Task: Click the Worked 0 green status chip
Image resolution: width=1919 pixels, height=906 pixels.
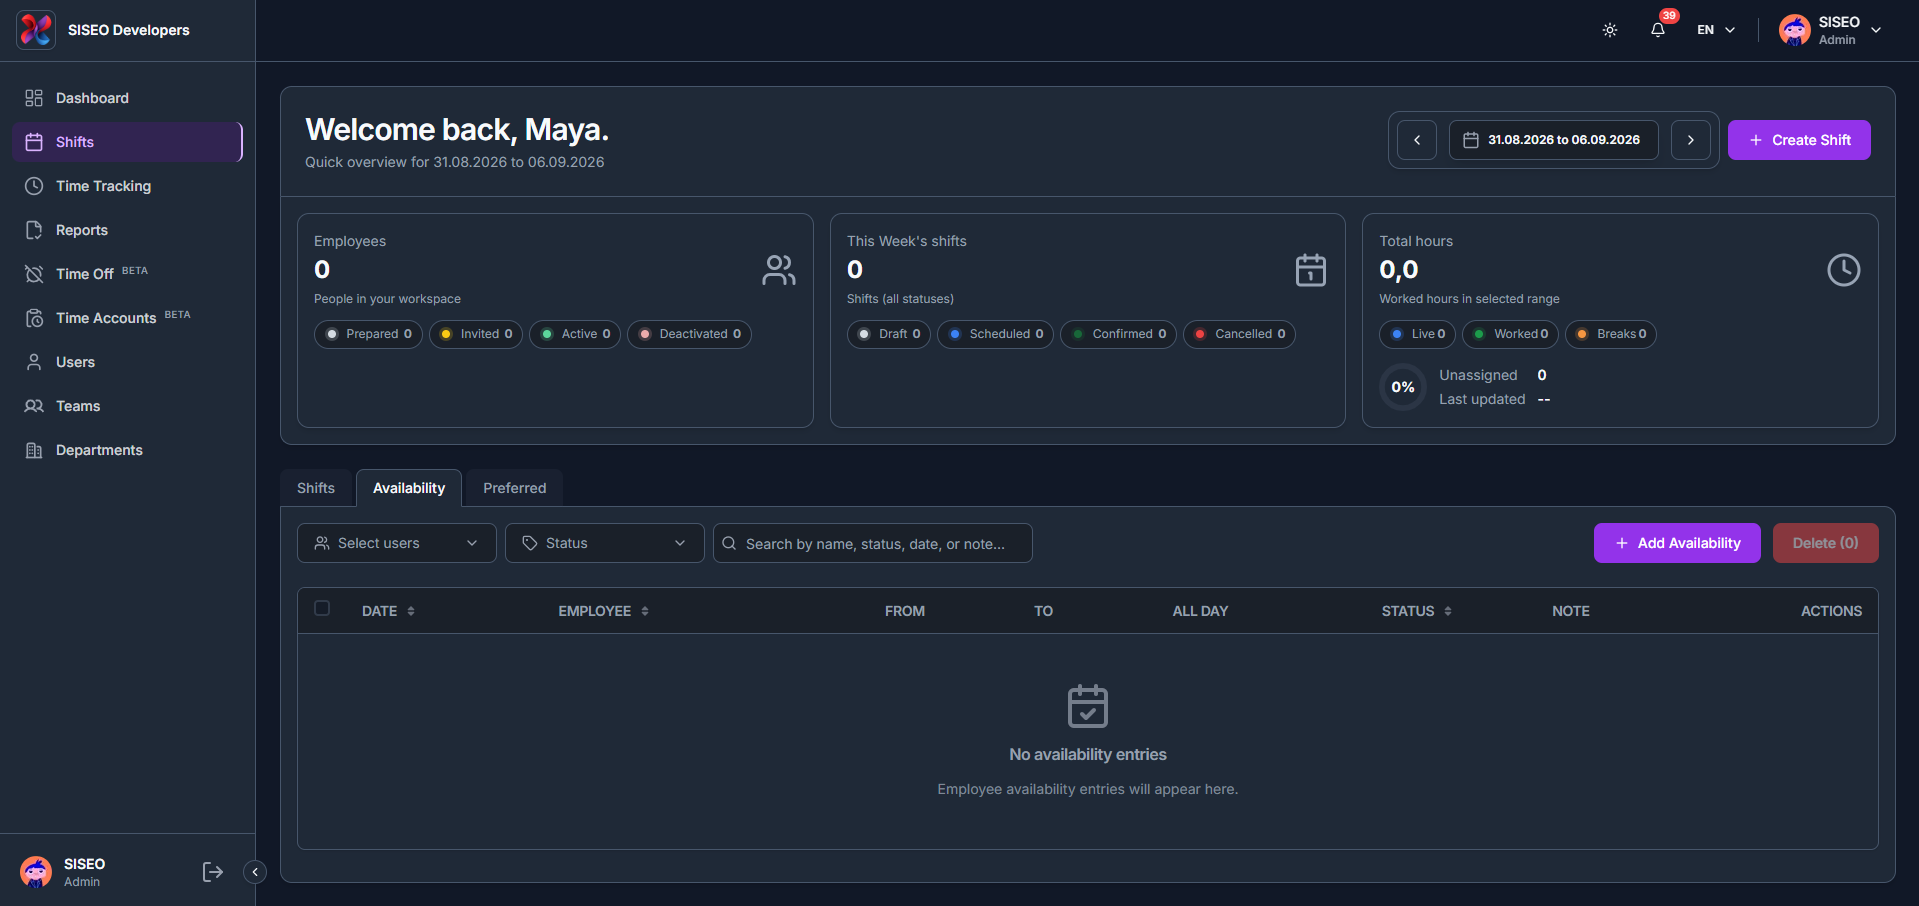Action: pyautogui.click(x=1511, y=334)
